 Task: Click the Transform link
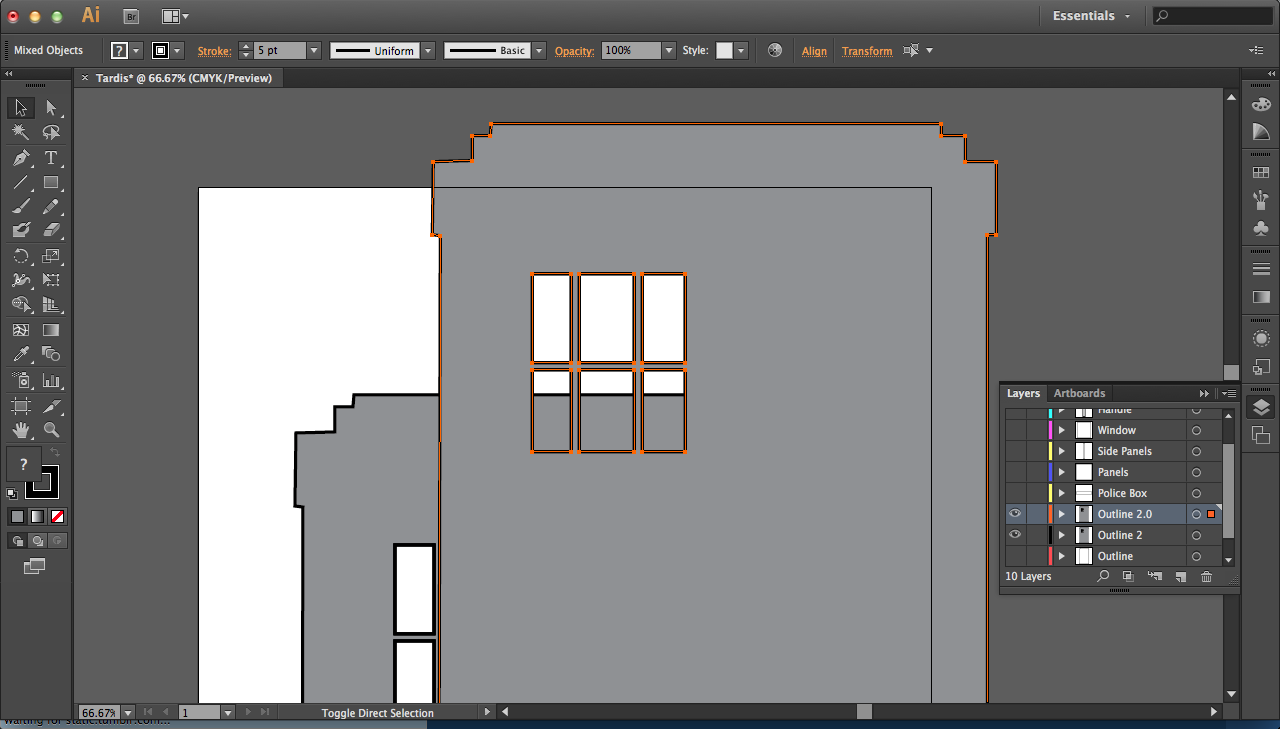867,51
